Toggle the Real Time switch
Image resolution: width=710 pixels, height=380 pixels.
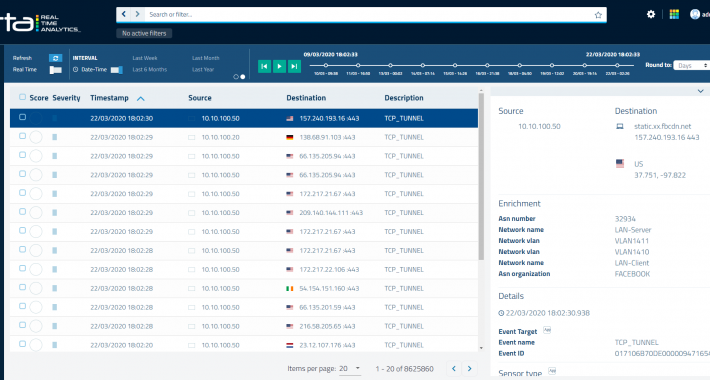[55, 70]
